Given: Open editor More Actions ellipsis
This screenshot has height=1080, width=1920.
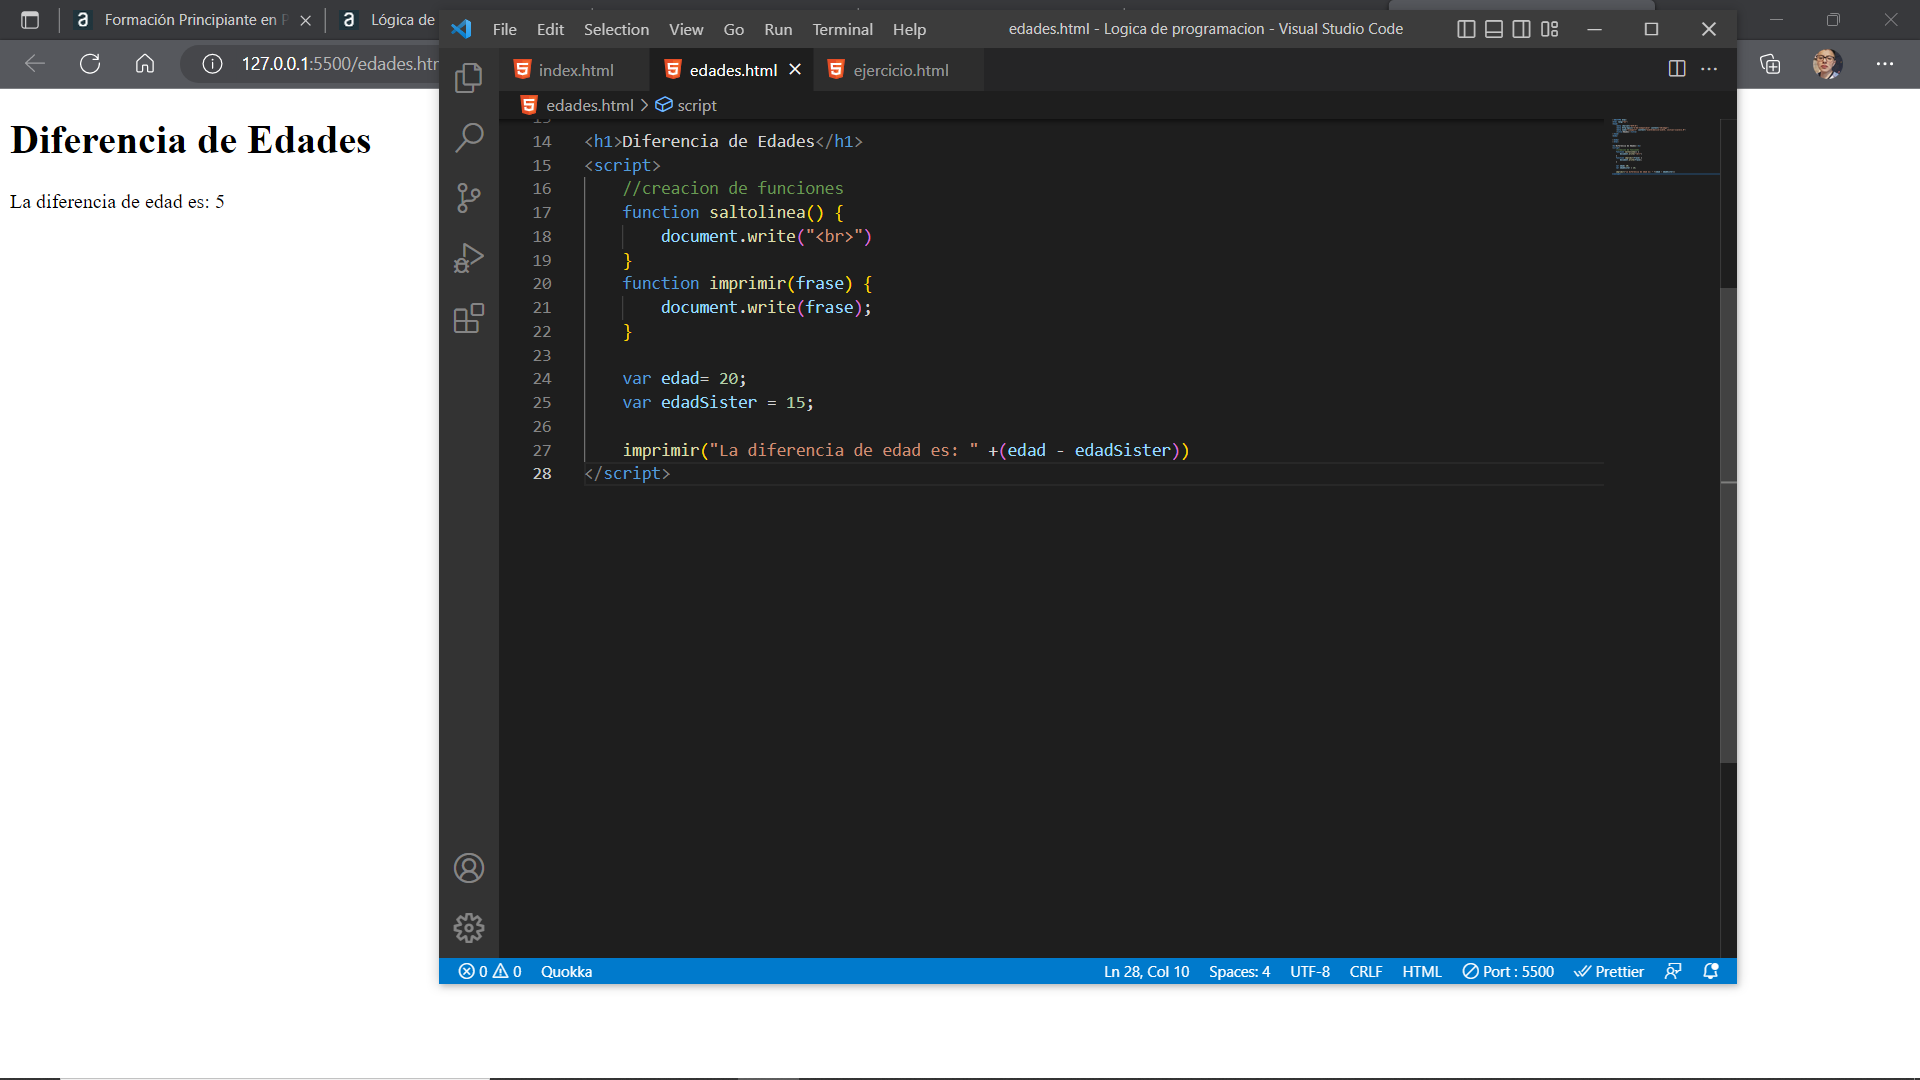Looking at the screenshot, I should [1709, 69].
